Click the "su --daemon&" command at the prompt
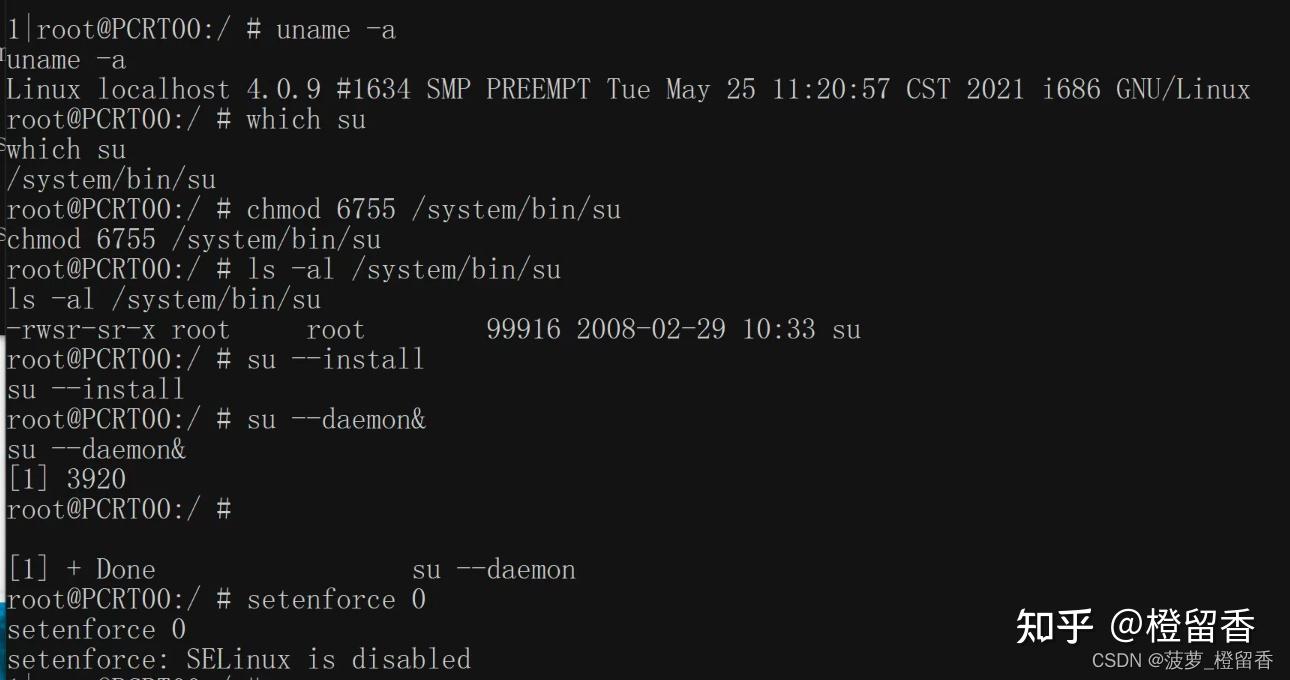The image size is (1290, 680). click(336, 420)
